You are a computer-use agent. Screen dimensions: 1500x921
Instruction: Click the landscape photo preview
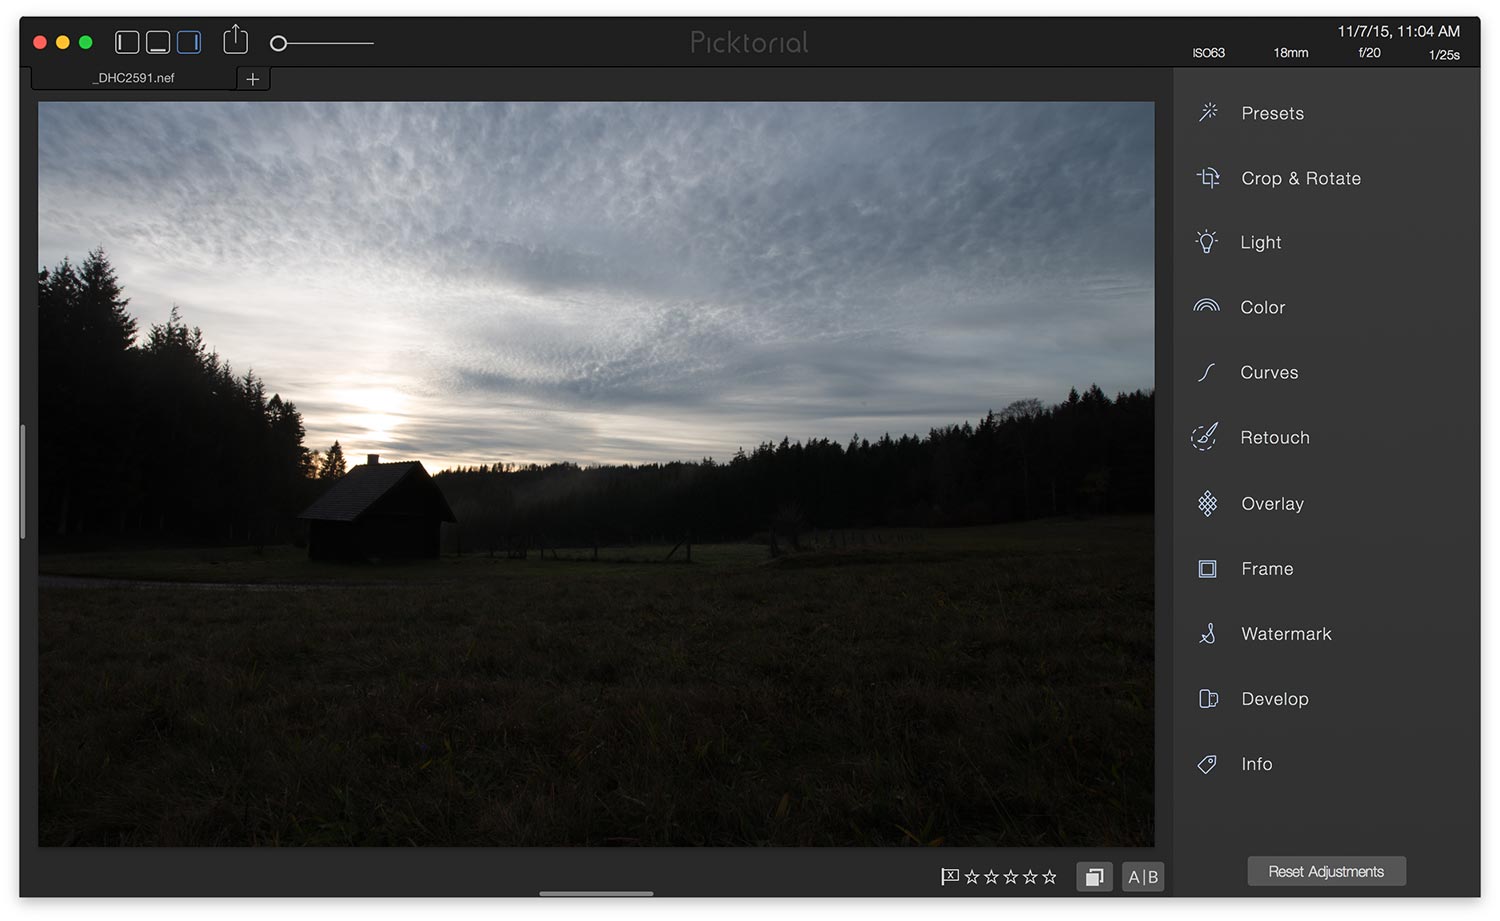[596, 474]
